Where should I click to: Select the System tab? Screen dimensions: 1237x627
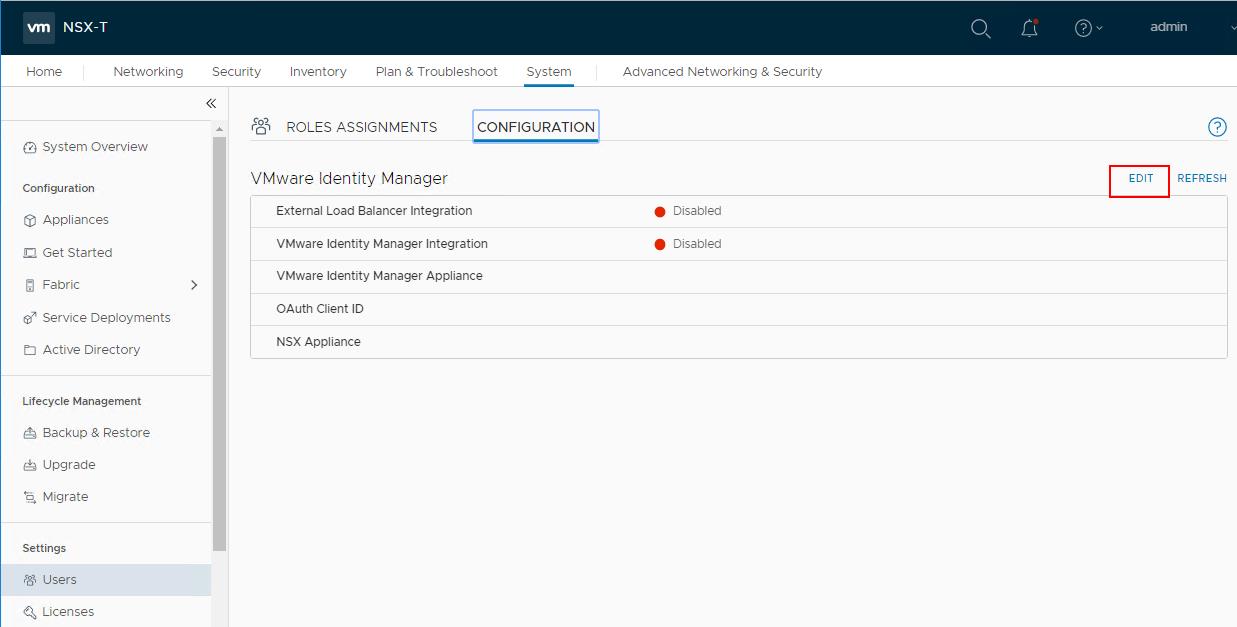tap(549, 72)
